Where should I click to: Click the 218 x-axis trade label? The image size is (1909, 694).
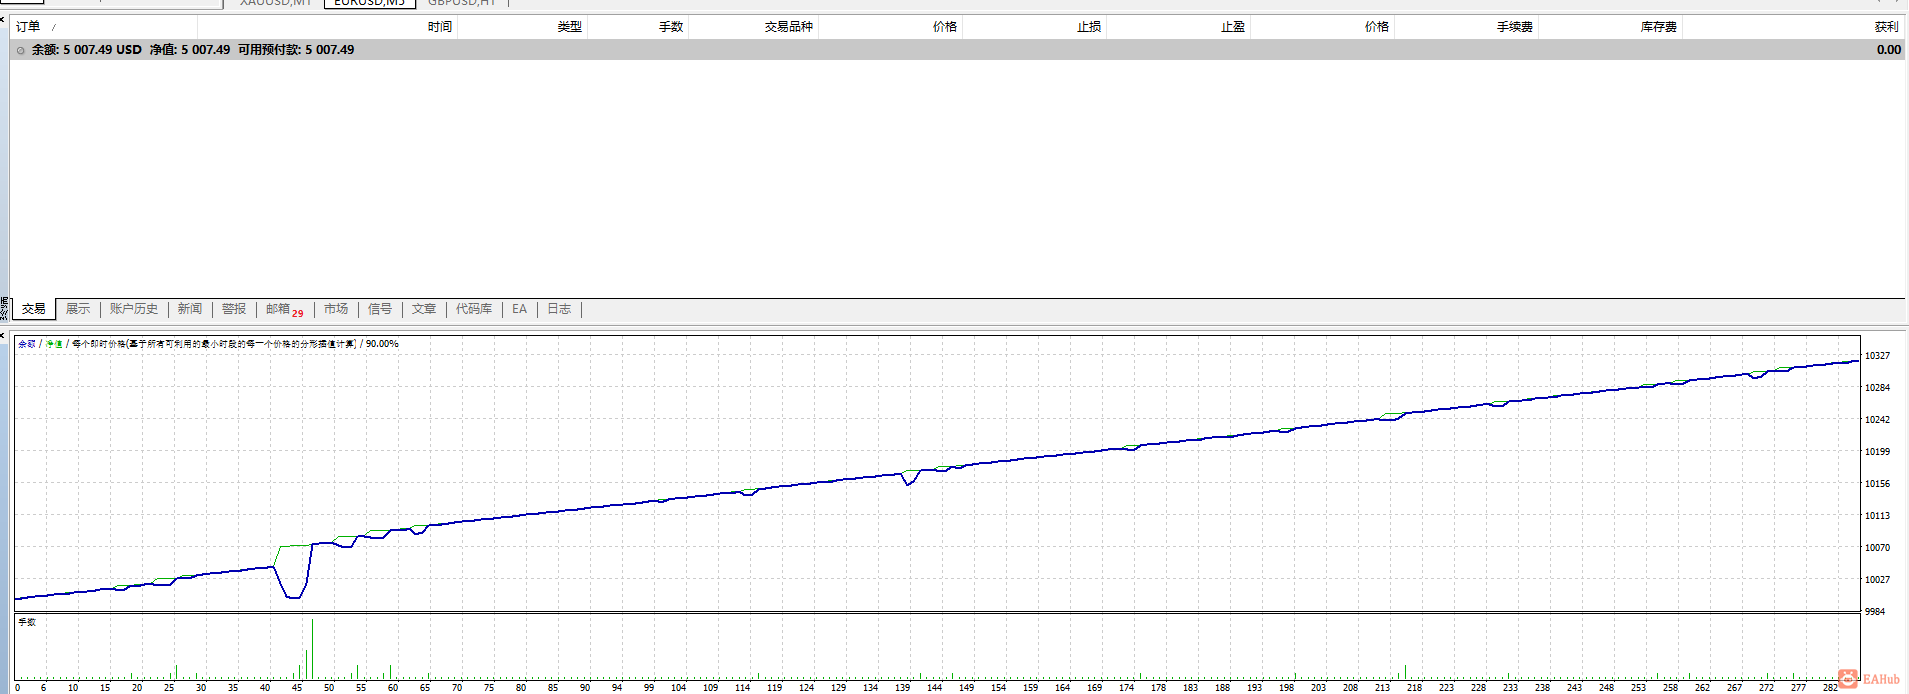point(1414,688)
